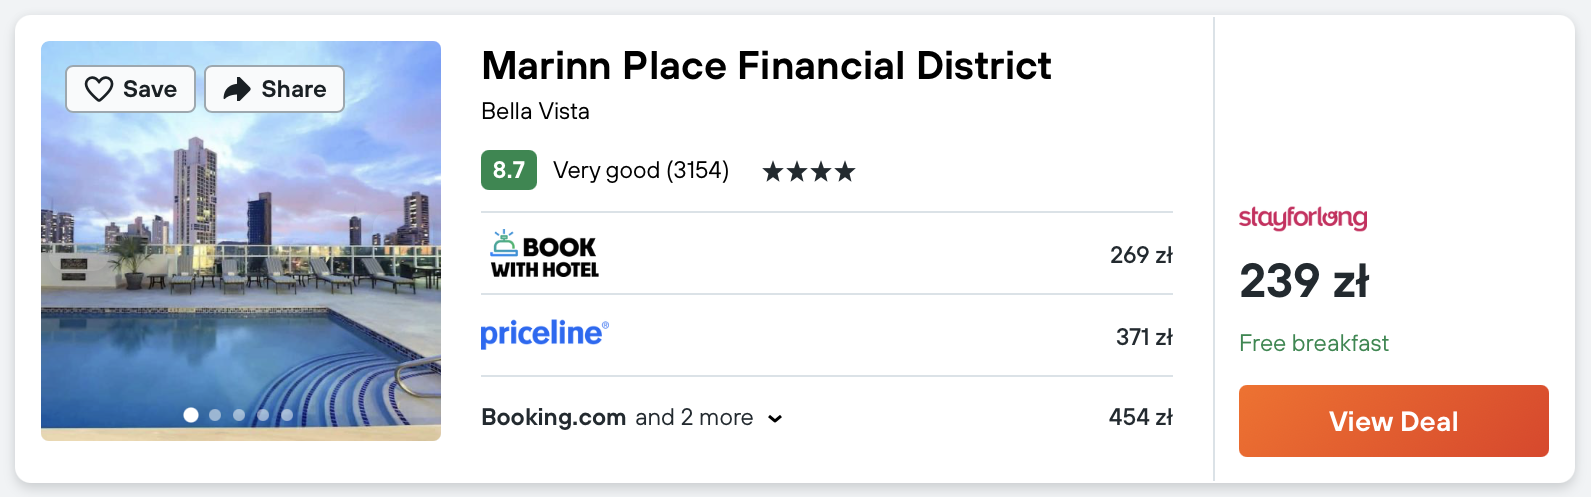Expand the Booking.com and 2 more chevron
This screenshot has height=497, width=1591.
(x=775, y=419)
